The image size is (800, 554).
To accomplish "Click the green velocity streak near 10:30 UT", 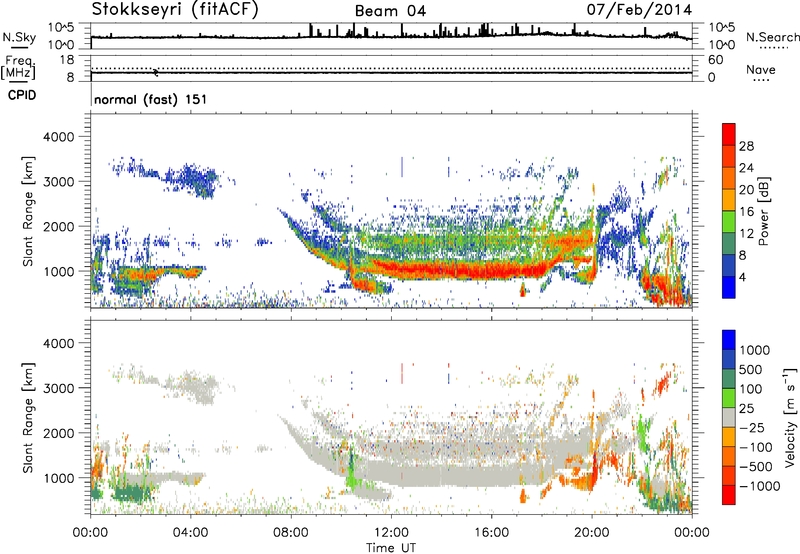I will tap(351, 472).
